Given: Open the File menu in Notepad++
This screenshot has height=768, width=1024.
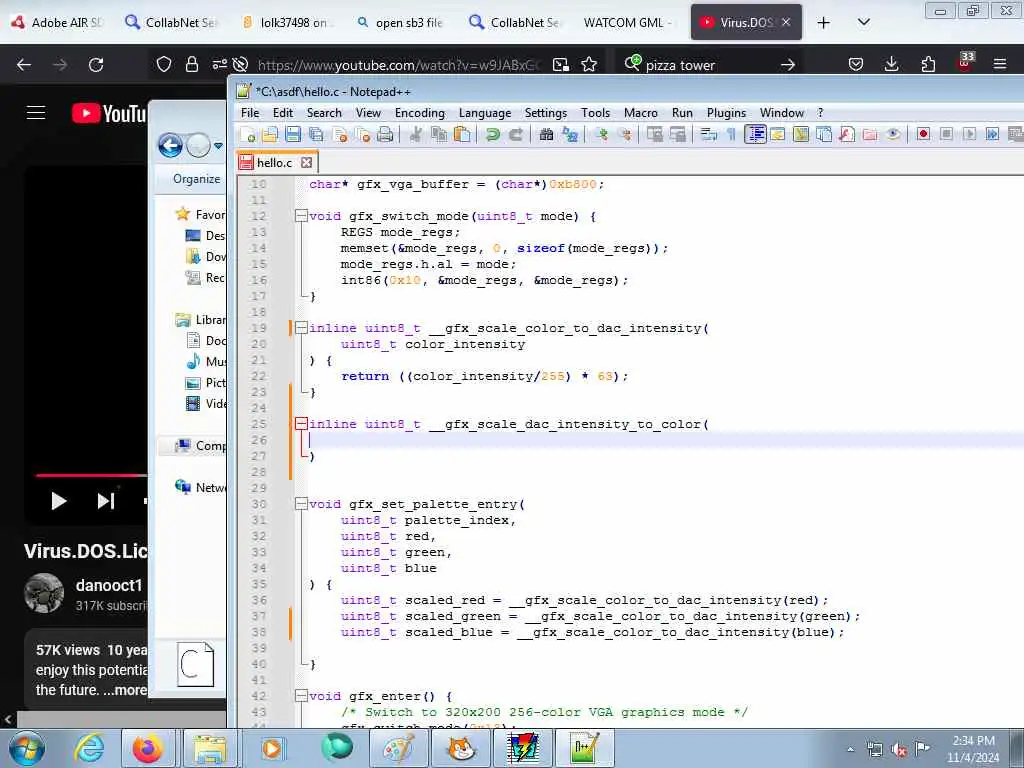Looking at the screenshot, I should [x=250, y=113].
